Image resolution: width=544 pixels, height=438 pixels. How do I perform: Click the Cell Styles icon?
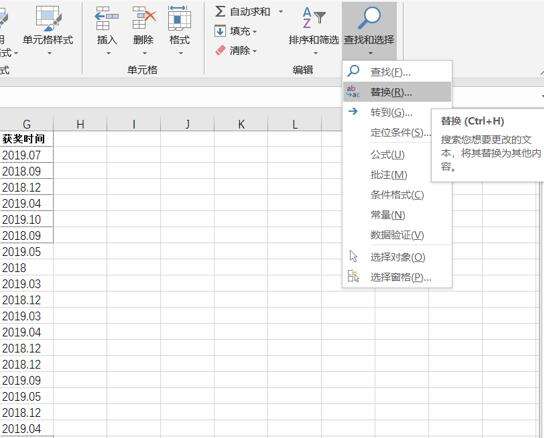tap(49, 18)
